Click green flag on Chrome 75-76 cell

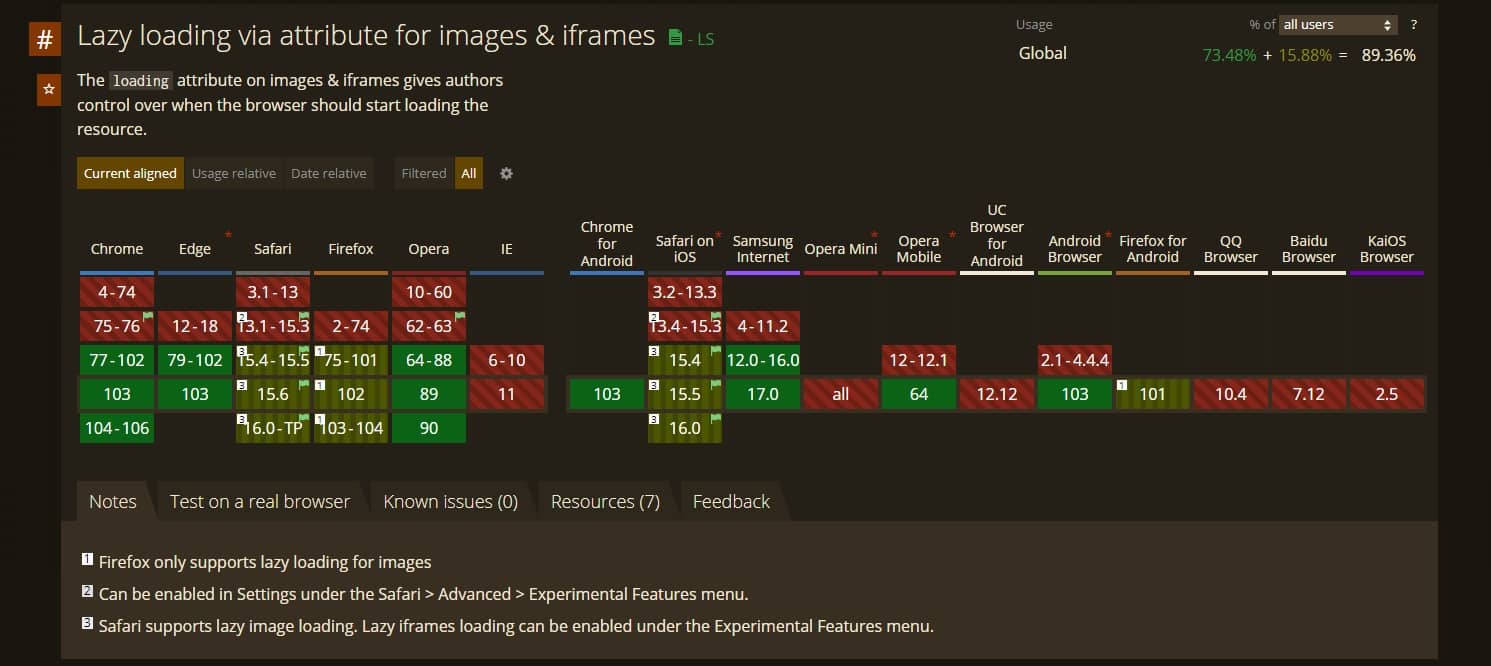[147, 317]
